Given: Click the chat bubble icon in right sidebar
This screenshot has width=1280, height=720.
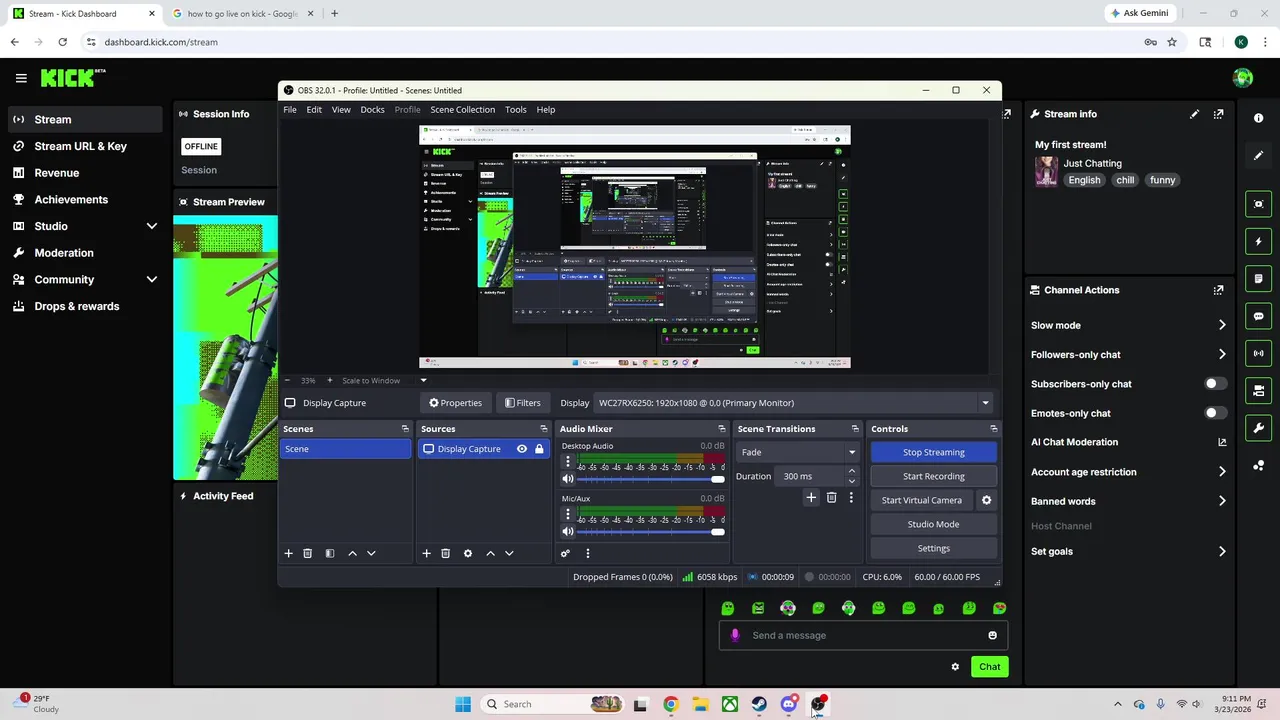Looking at the screenshot, I should (1258, 316).
